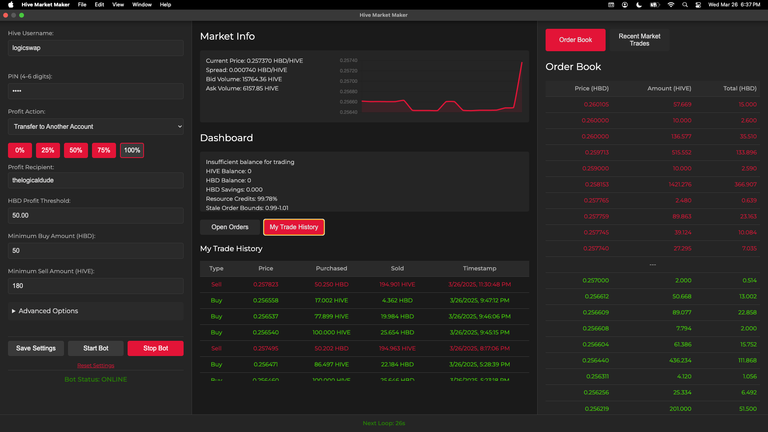Toggle Do Not Disturb moon icon

click(639, 4)
